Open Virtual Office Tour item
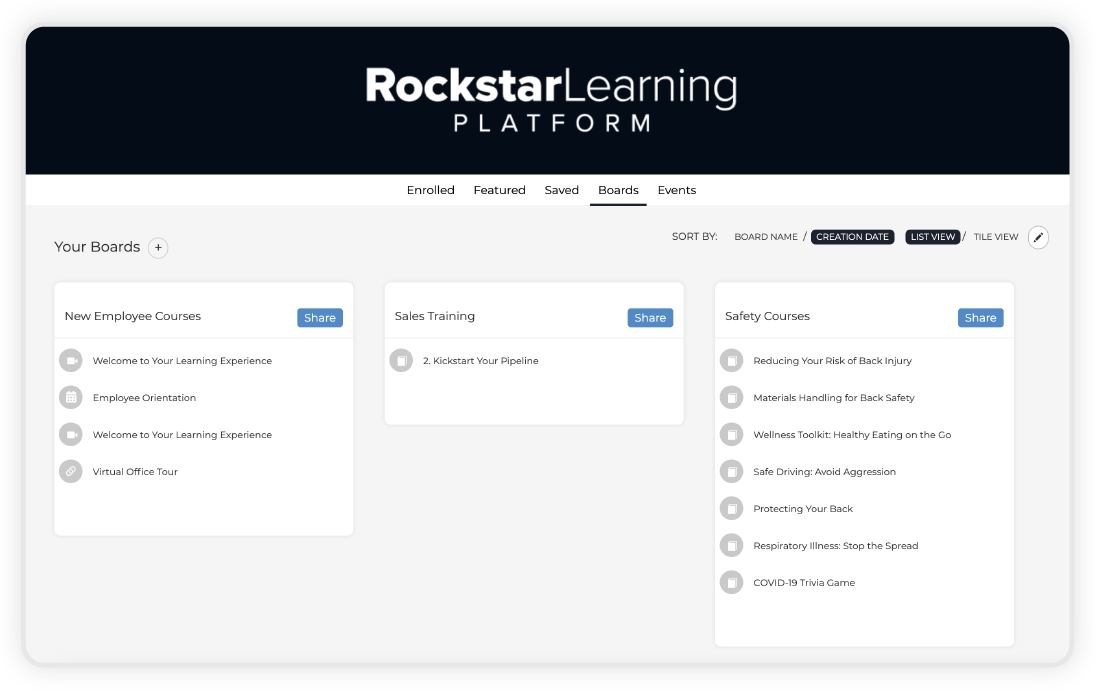This screenshot has width=1095, height=690. point(135,471)
